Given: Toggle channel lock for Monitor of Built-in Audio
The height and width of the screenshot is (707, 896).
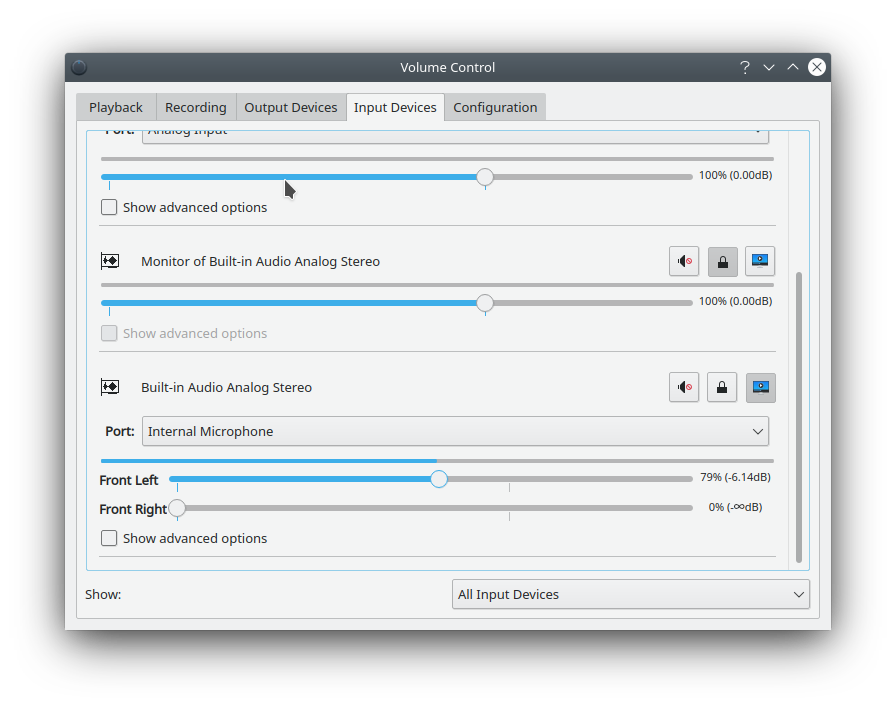Looking at the screenshot, I should pyautogui.click(x=722, y=262).
